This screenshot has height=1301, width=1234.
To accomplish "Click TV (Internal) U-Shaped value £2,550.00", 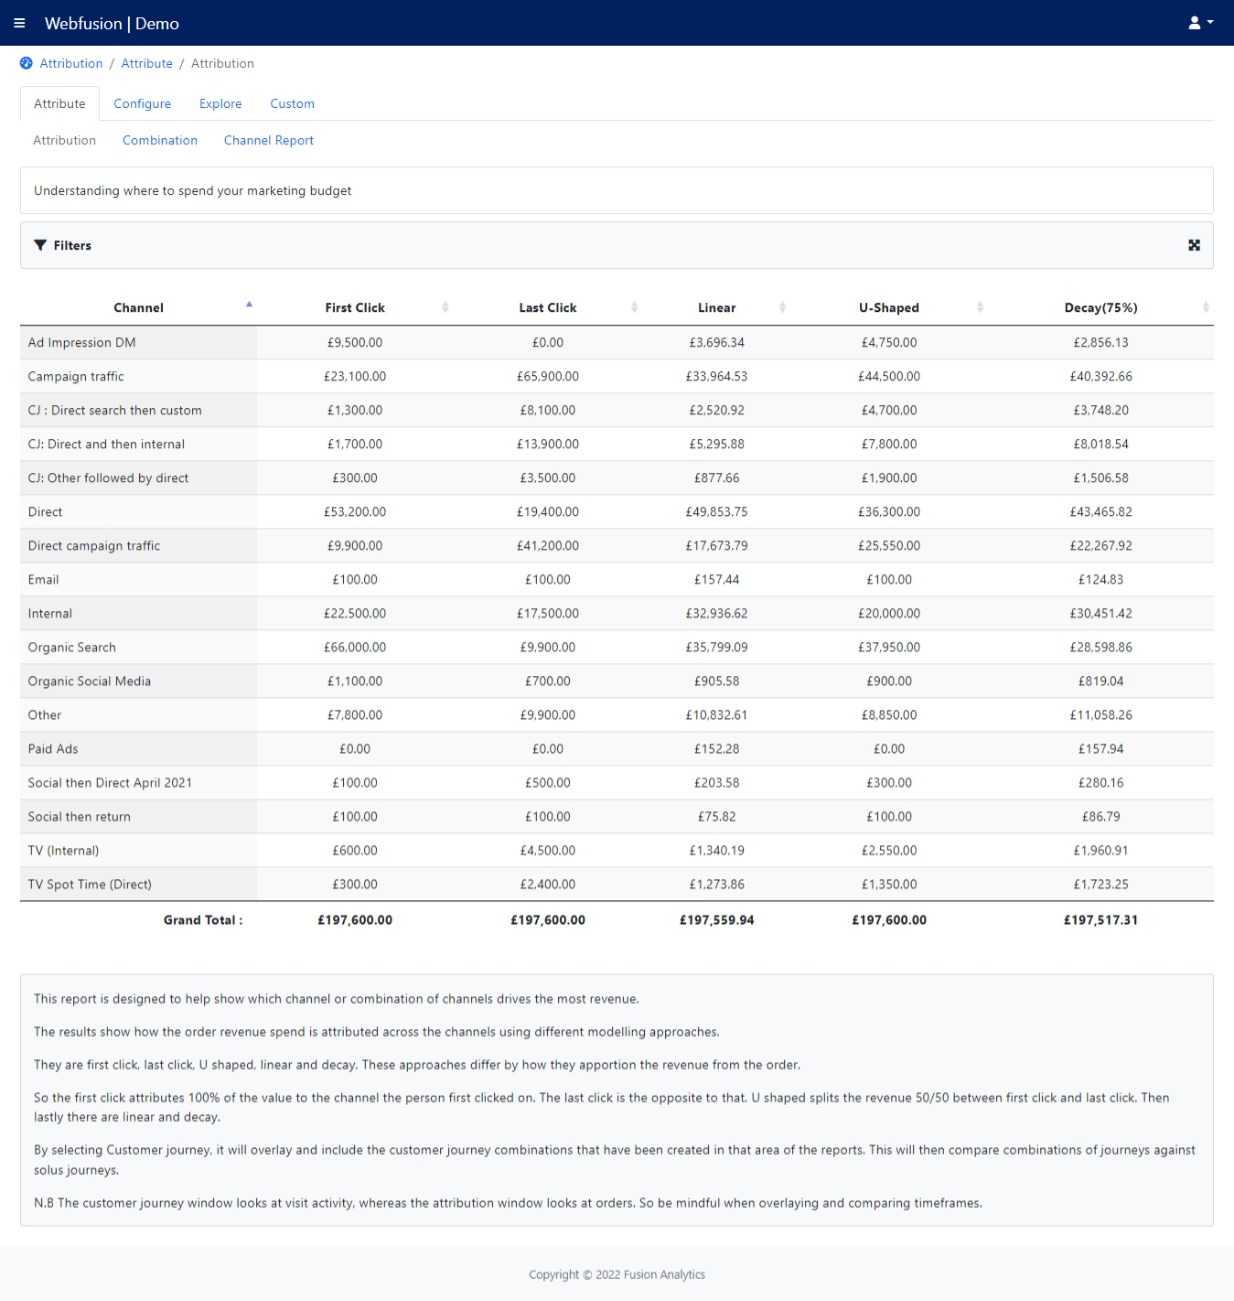I will coord(889,851).
